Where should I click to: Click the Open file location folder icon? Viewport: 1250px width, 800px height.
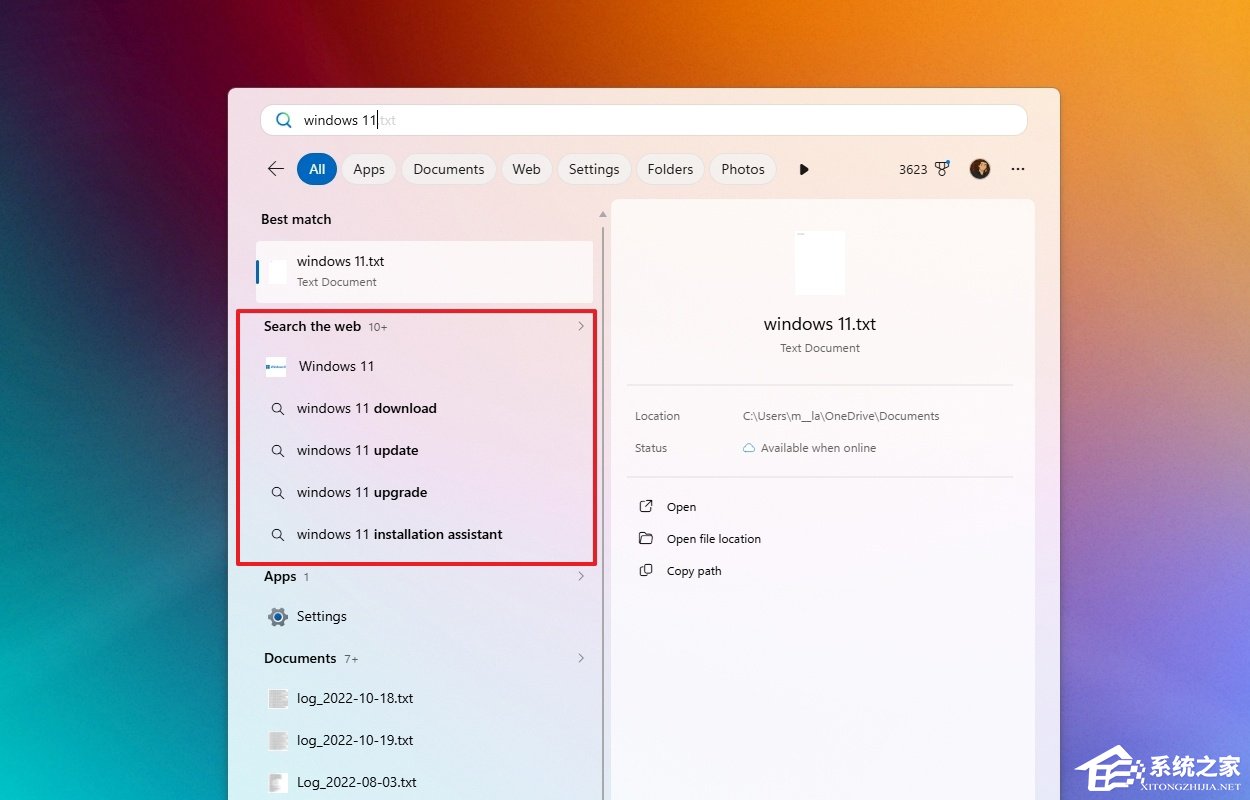point(646,538)
